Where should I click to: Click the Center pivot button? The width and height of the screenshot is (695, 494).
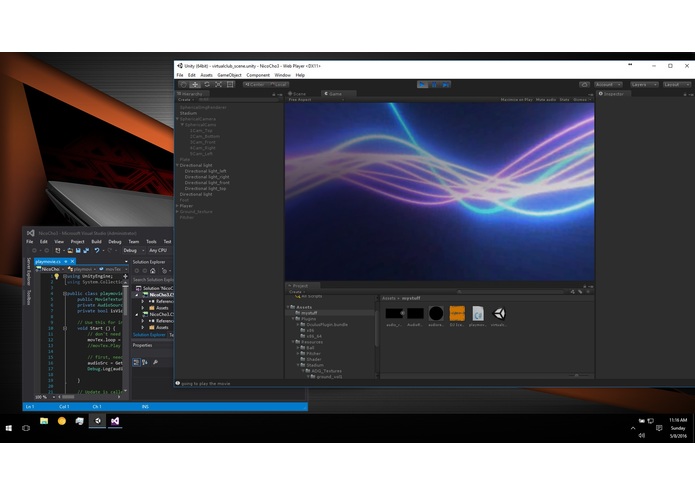tap(255, 84)
